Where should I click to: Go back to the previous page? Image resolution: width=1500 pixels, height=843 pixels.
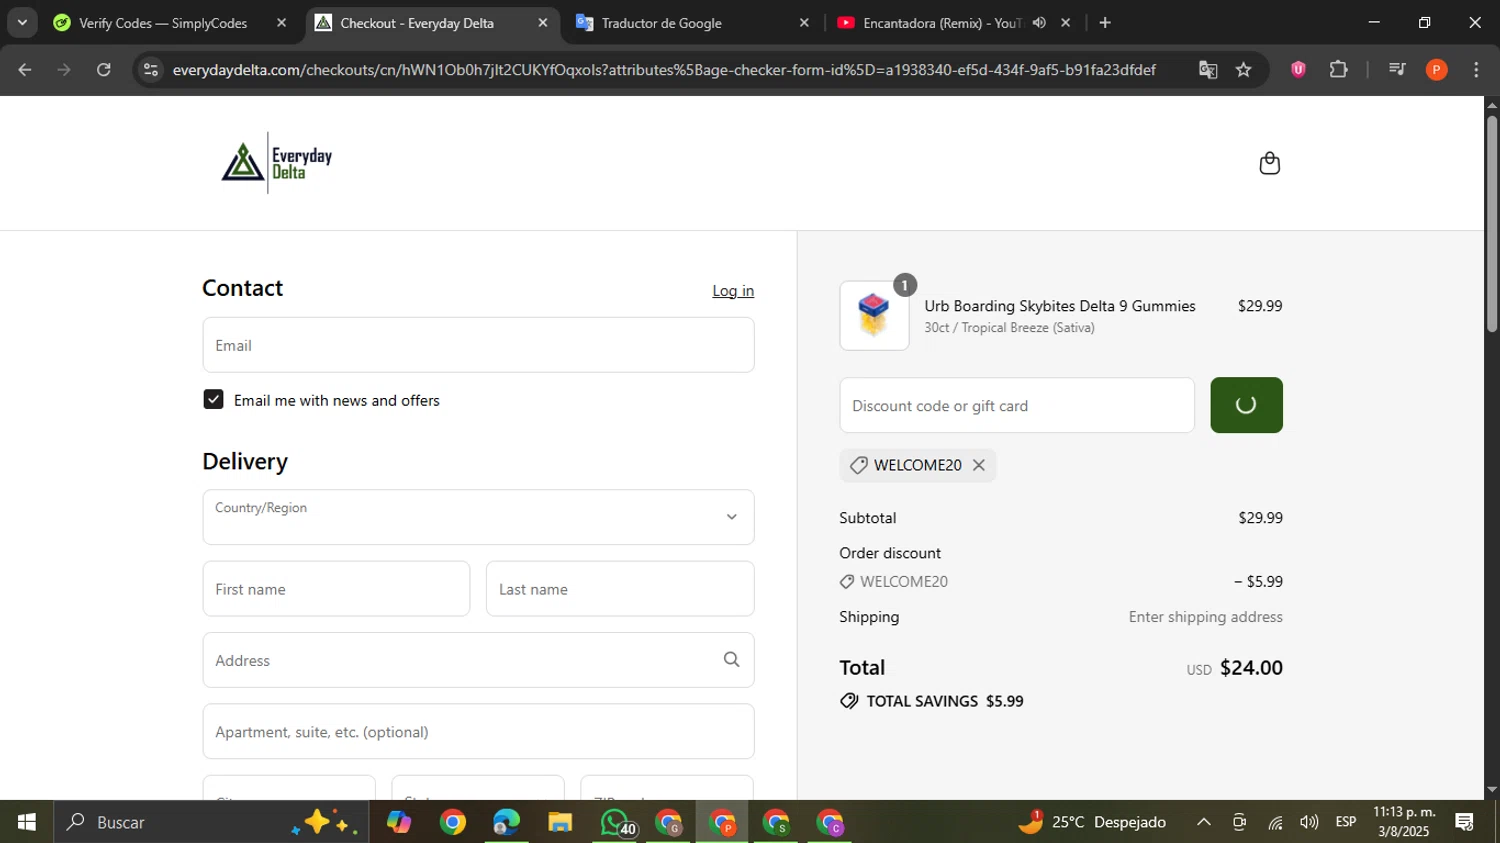(x=25, y=69)
